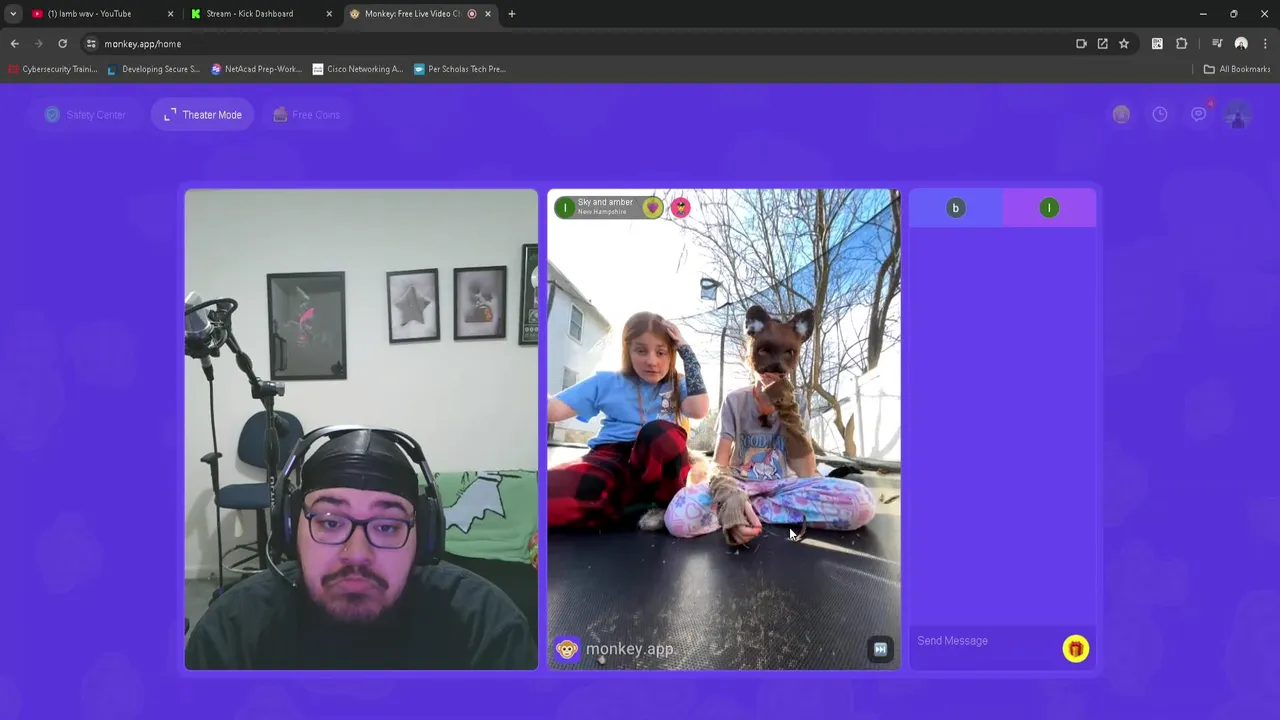
Task: Open a new browser tab
Action: [512, 14]
